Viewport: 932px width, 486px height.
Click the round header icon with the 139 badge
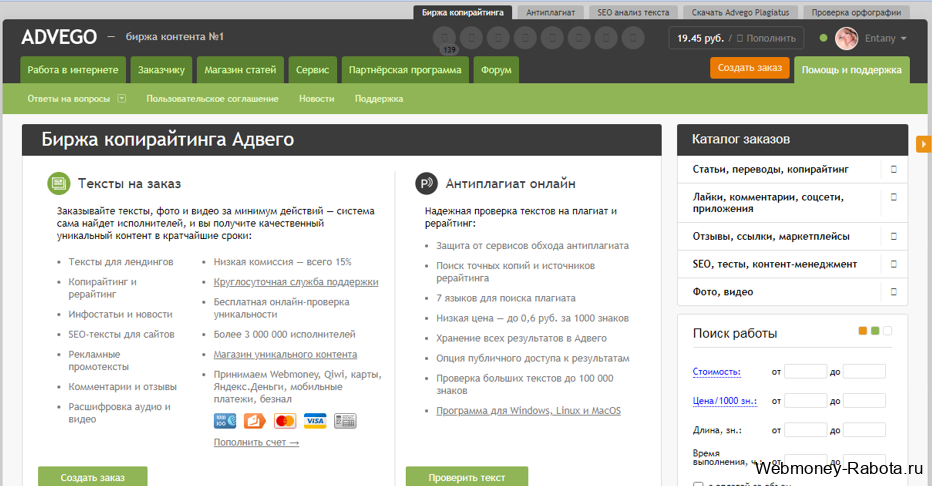(447, 39)
